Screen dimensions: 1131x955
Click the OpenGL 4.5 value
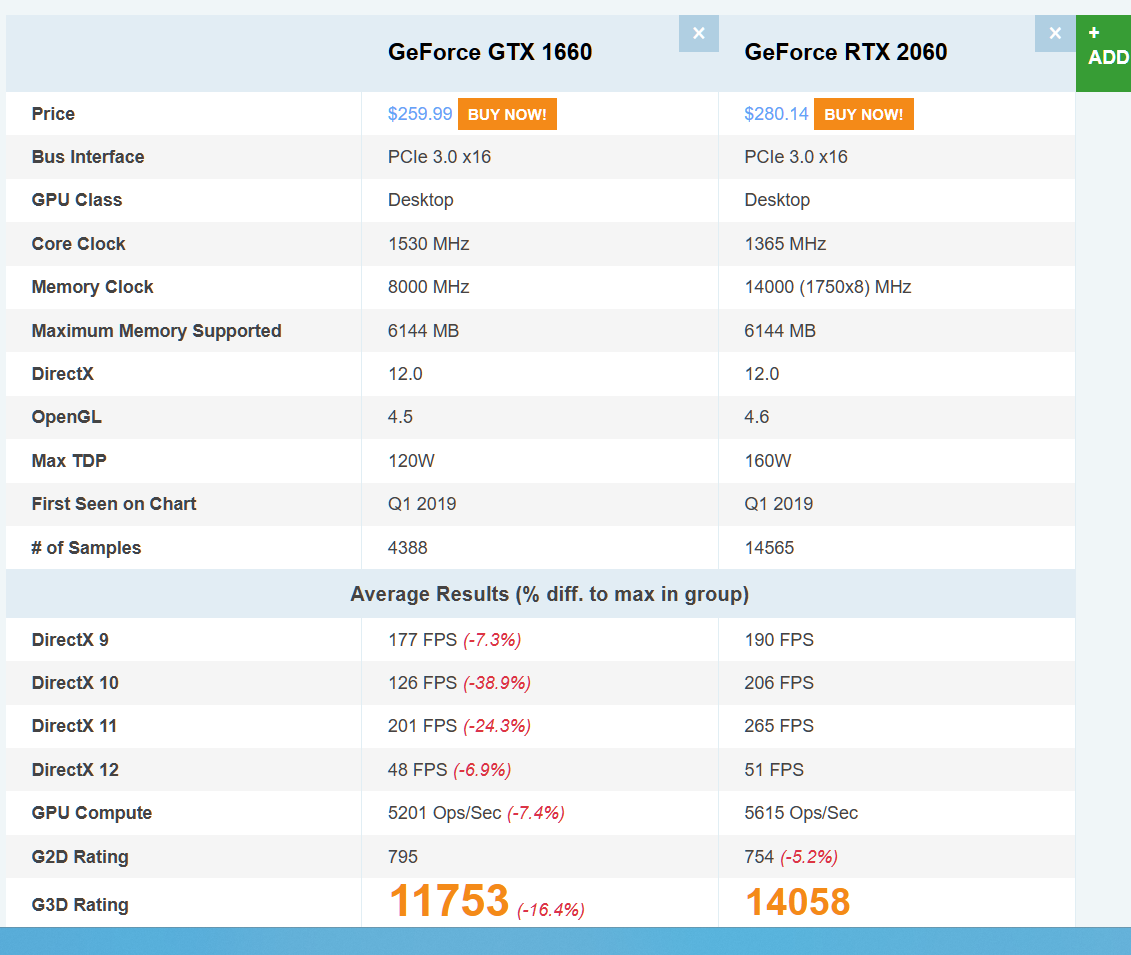400,417
